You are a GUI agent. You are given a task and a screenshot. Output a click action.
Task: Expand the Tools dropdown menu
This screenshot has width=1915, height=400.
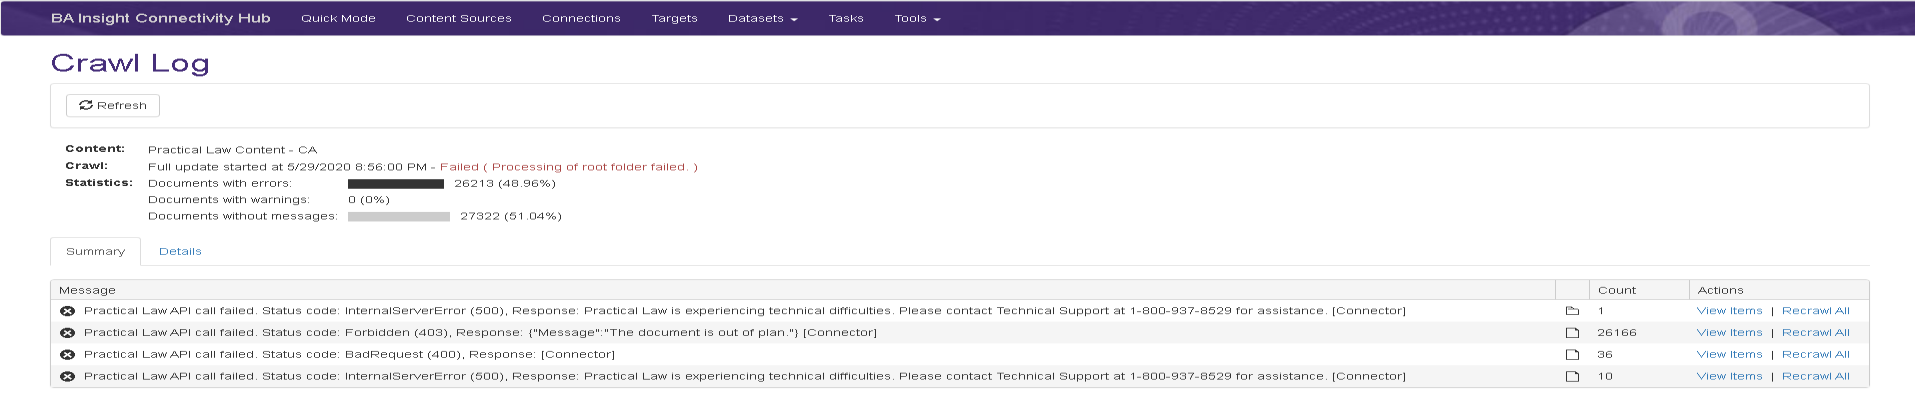click(x=917, y=18)
